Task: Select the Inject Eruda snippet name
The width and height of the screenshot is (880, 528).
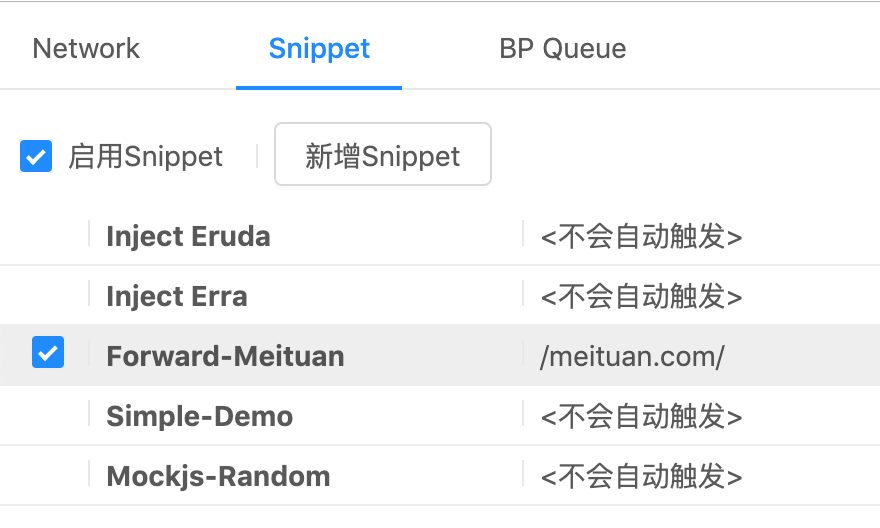Action: [x=188, y=237]
